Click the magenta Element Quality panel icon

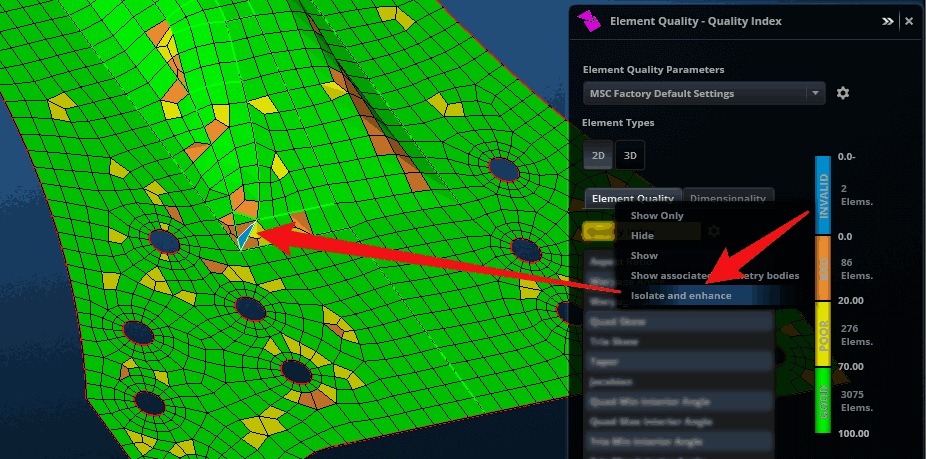pos(590,20)
